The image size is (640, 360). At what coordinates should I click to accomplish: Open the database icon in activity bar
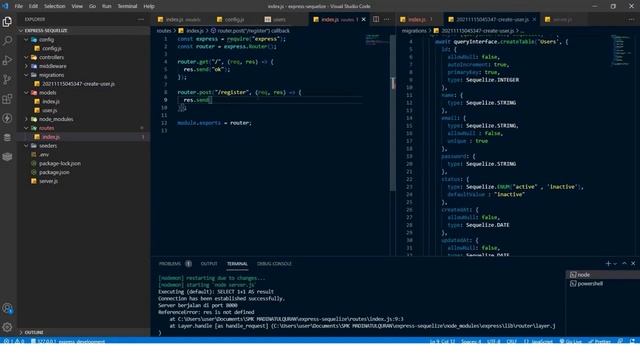tap(7, 138)
